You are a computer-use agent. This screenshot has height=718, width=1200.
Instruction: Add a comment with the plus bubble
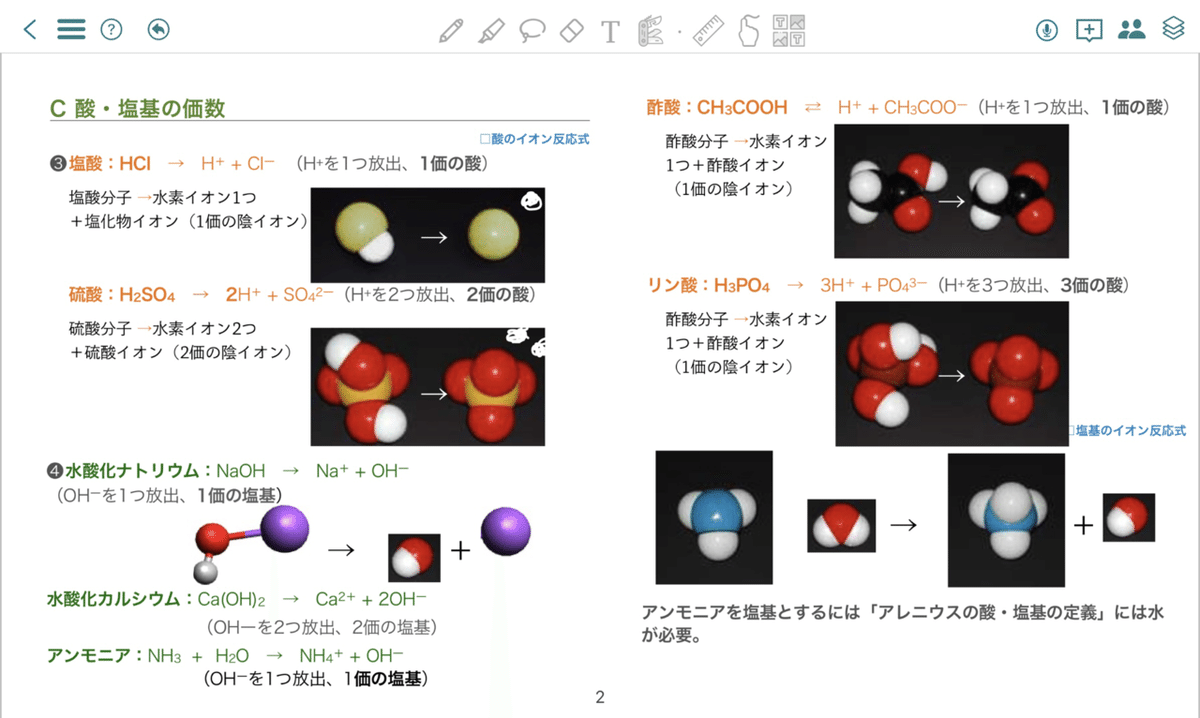(1089, 30)
